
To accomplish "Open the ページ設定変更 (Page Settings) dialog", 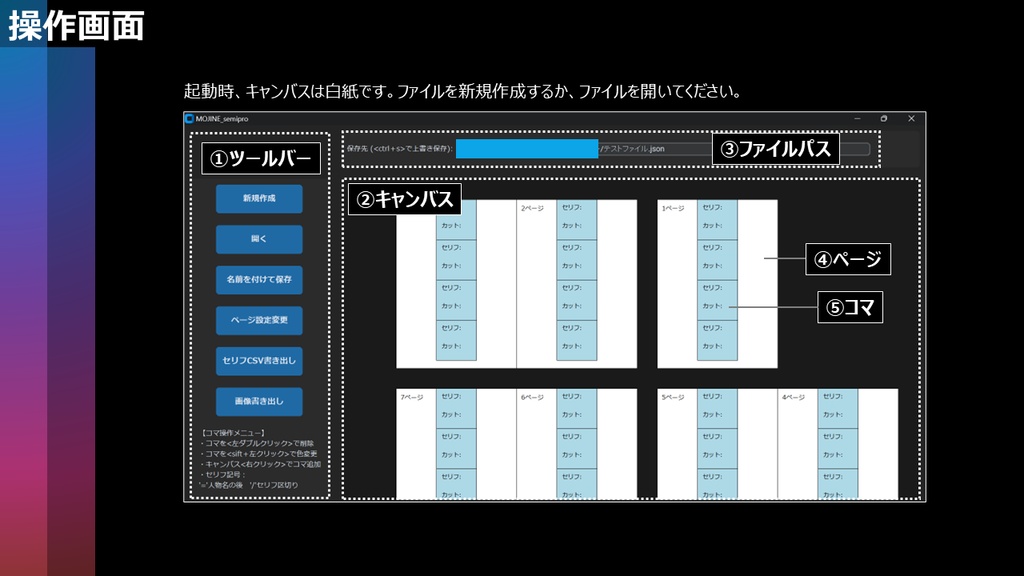I will pyautogui.click(x=261, y=321).
